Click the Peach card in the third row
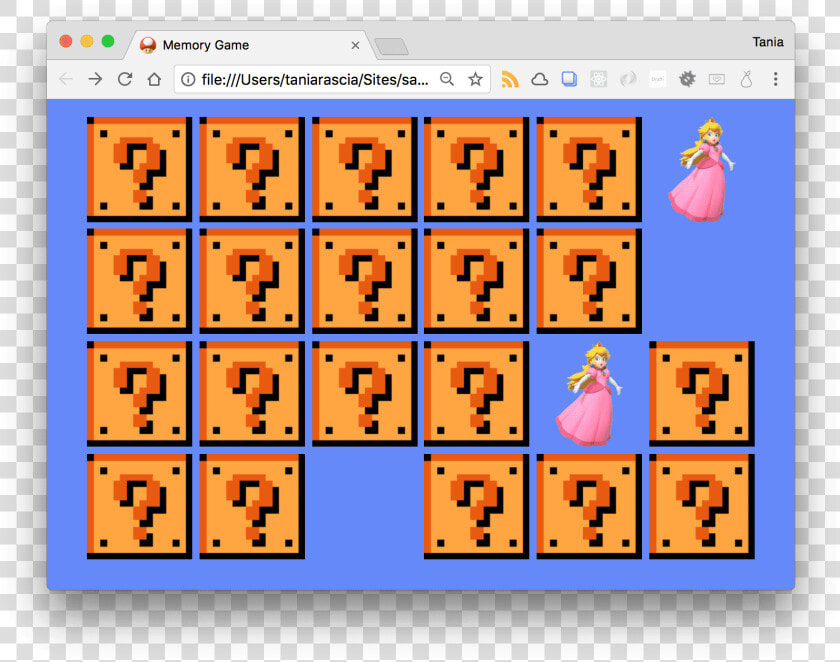Screen dimensions: 840x662 [589, 394]
